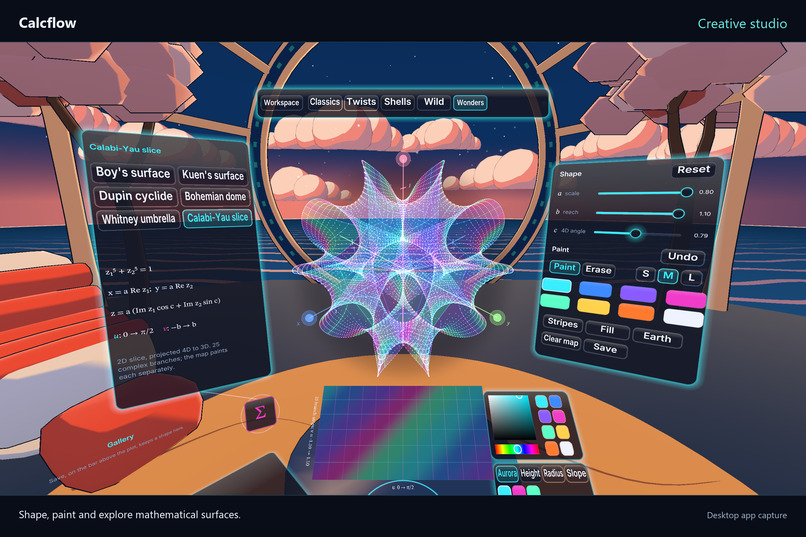Apply the Stripes pattern
The height and width of the screenshot is (537, 806).
562,322
